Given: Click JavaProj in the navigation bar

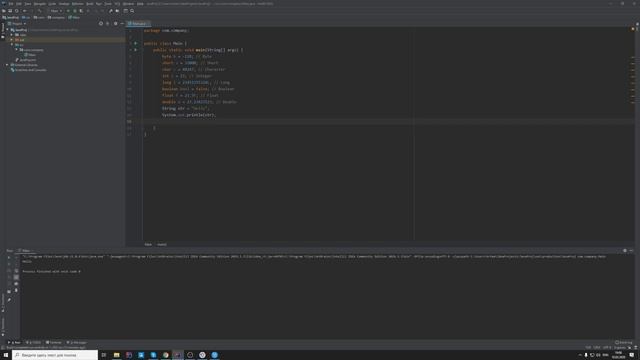Looking at the screenshot, I should (11, 18).
